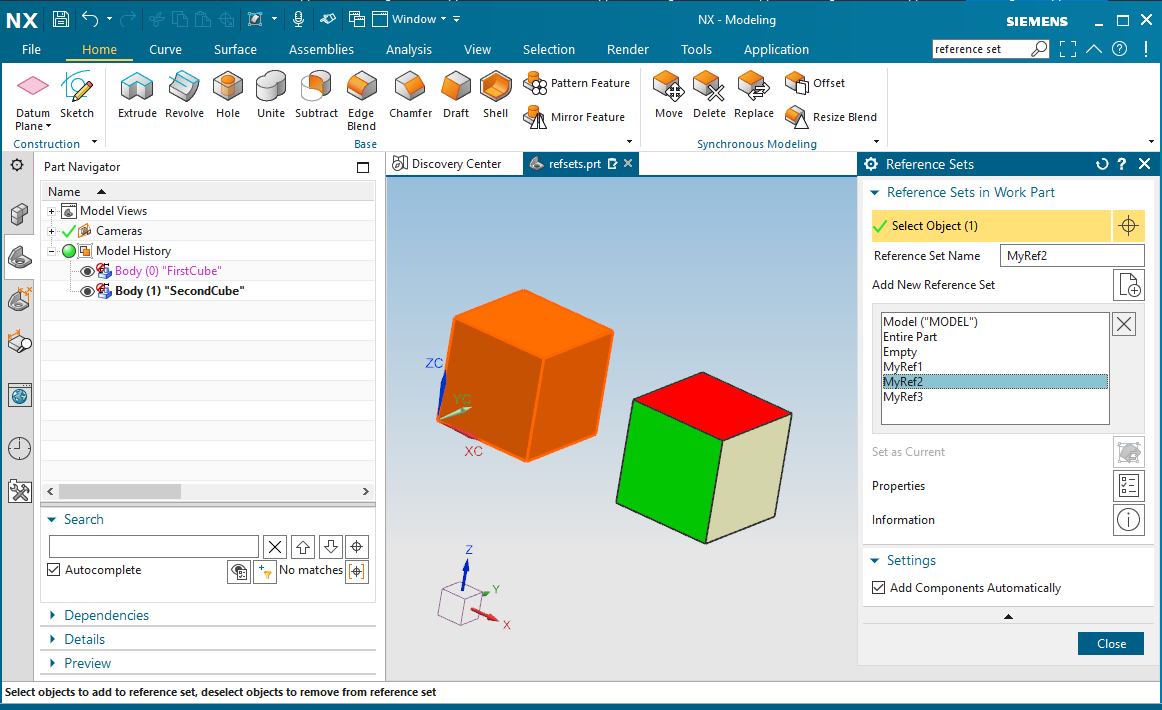Screen dimensions: 1162x710
Task: Expand the Model Views node
Action: click(52, 211)
